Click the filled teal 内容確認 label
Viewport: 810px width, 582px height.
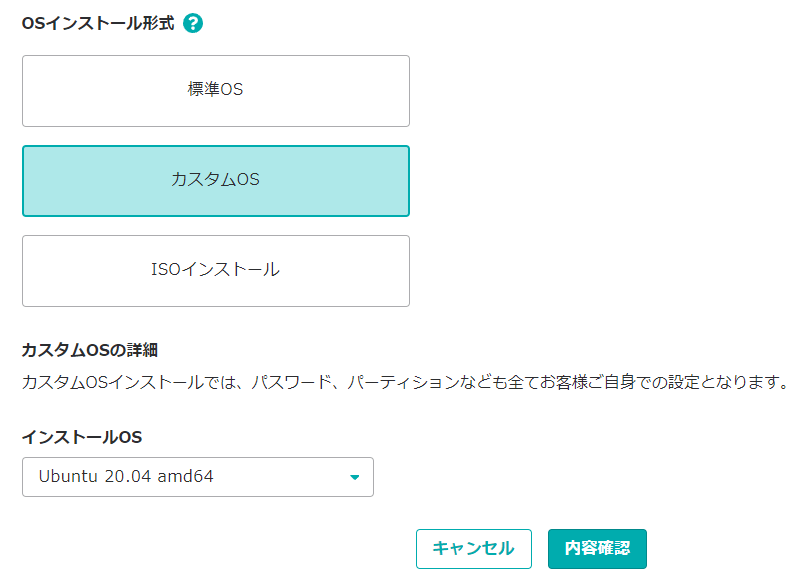coord(597,548)
